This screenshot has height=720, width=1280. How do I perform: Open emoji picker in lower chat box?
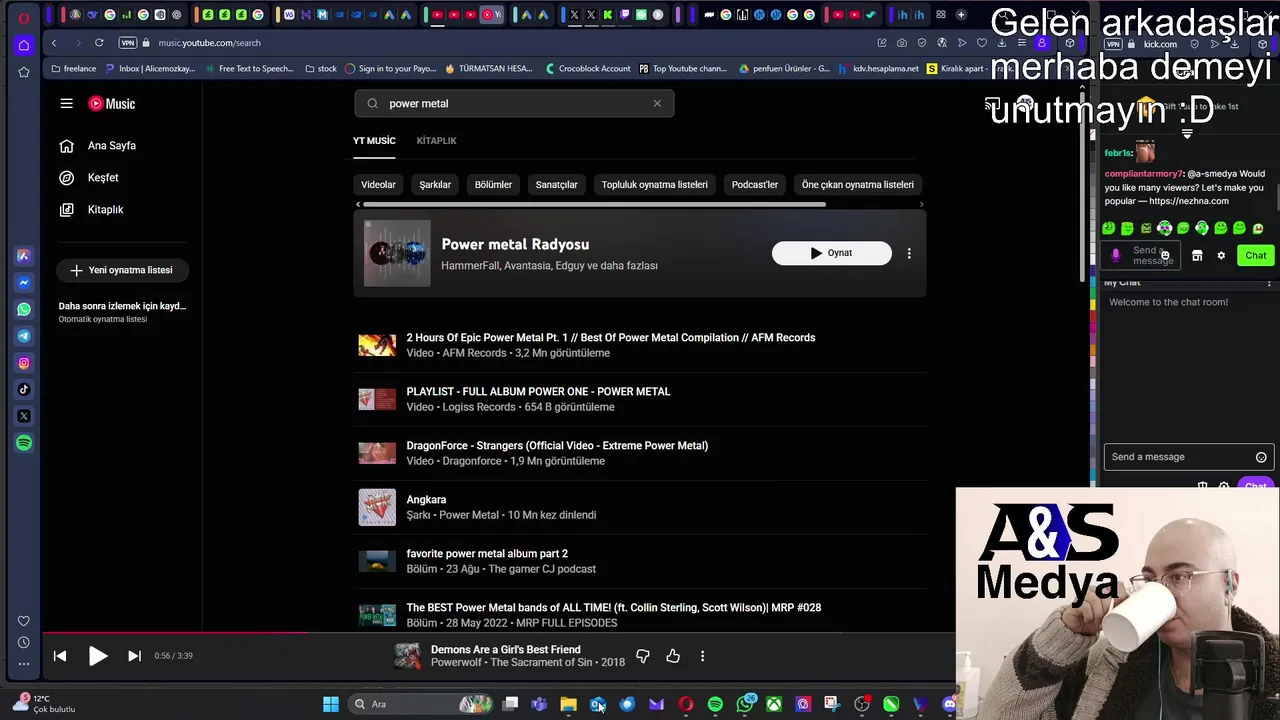pyautogui.click(x=1261, y=457)
